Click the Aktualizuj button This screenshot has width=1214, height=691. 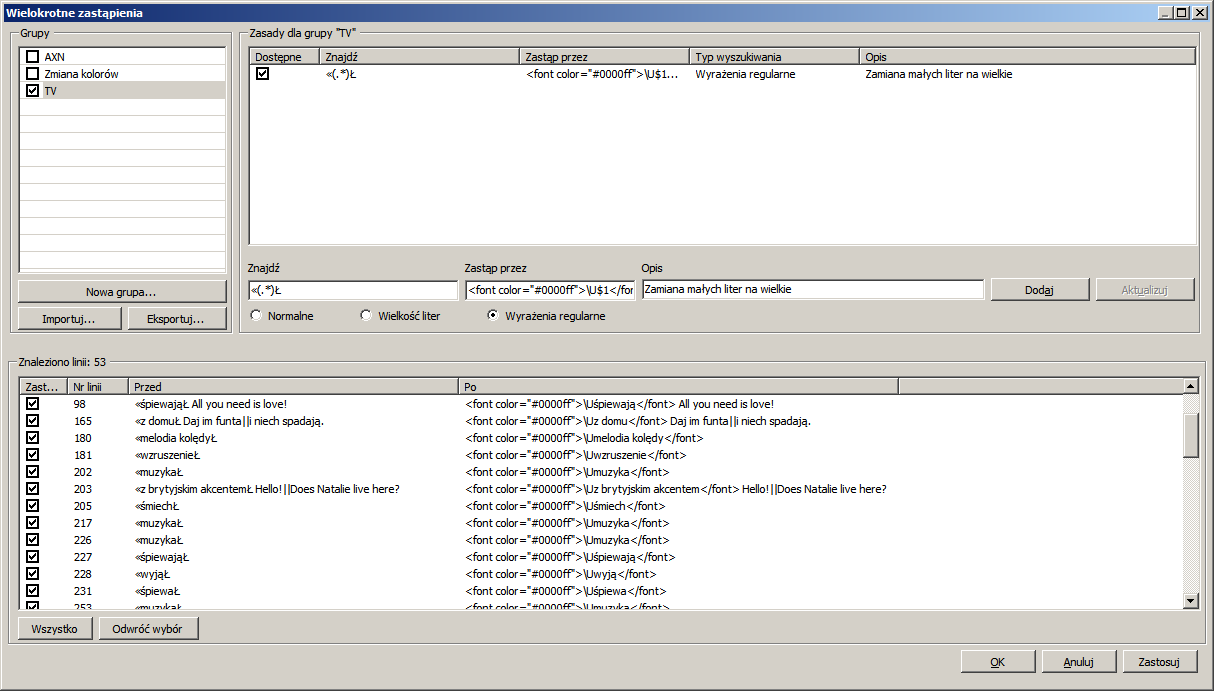[1145, 289]
